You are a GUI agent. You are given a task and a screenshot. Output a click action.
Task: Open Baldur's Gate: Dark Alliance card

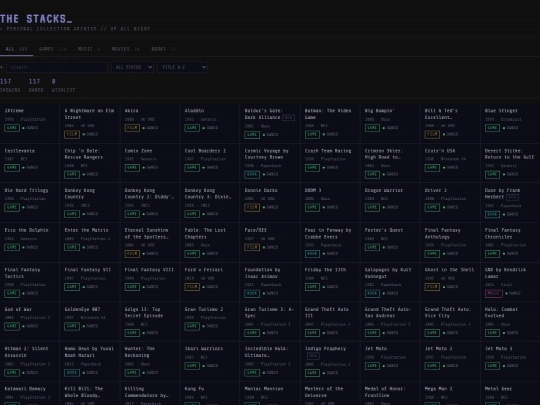pos(270,123)
